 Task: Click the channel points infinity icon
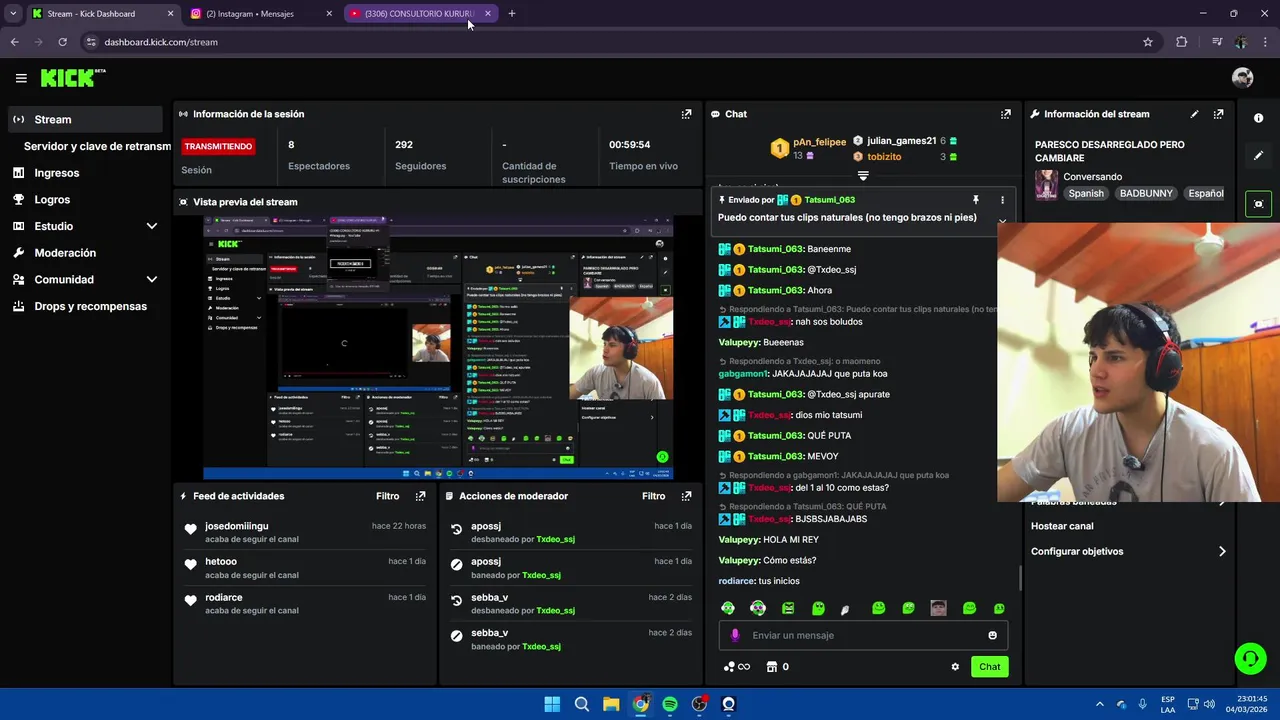coord(737,667)
